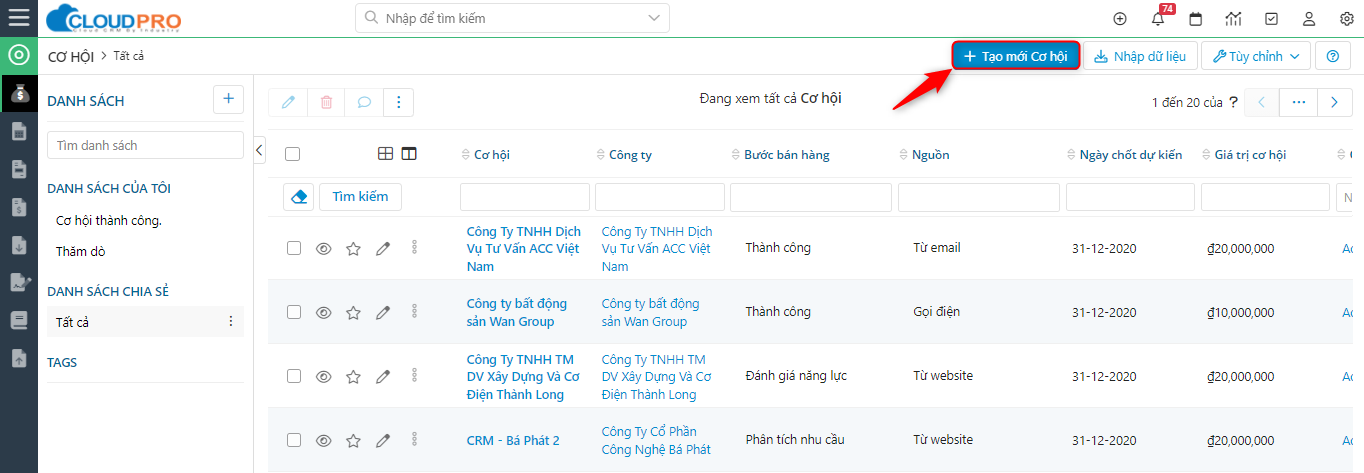Open the calendar icon in top bar
This screenshot has height=473, width=1364.
click(x=1195, y=19)
